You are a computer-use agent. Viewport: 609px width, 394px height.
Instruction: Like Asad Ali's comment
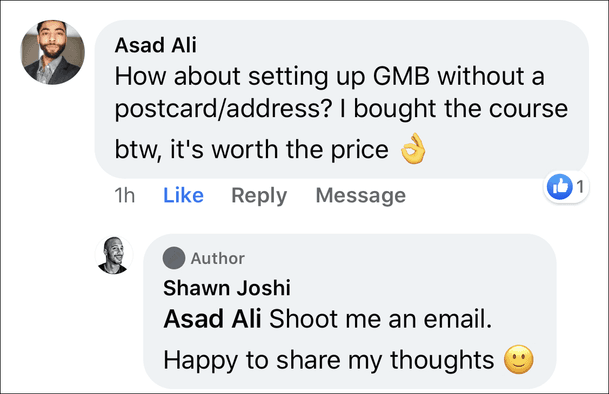tap(183, 195)
